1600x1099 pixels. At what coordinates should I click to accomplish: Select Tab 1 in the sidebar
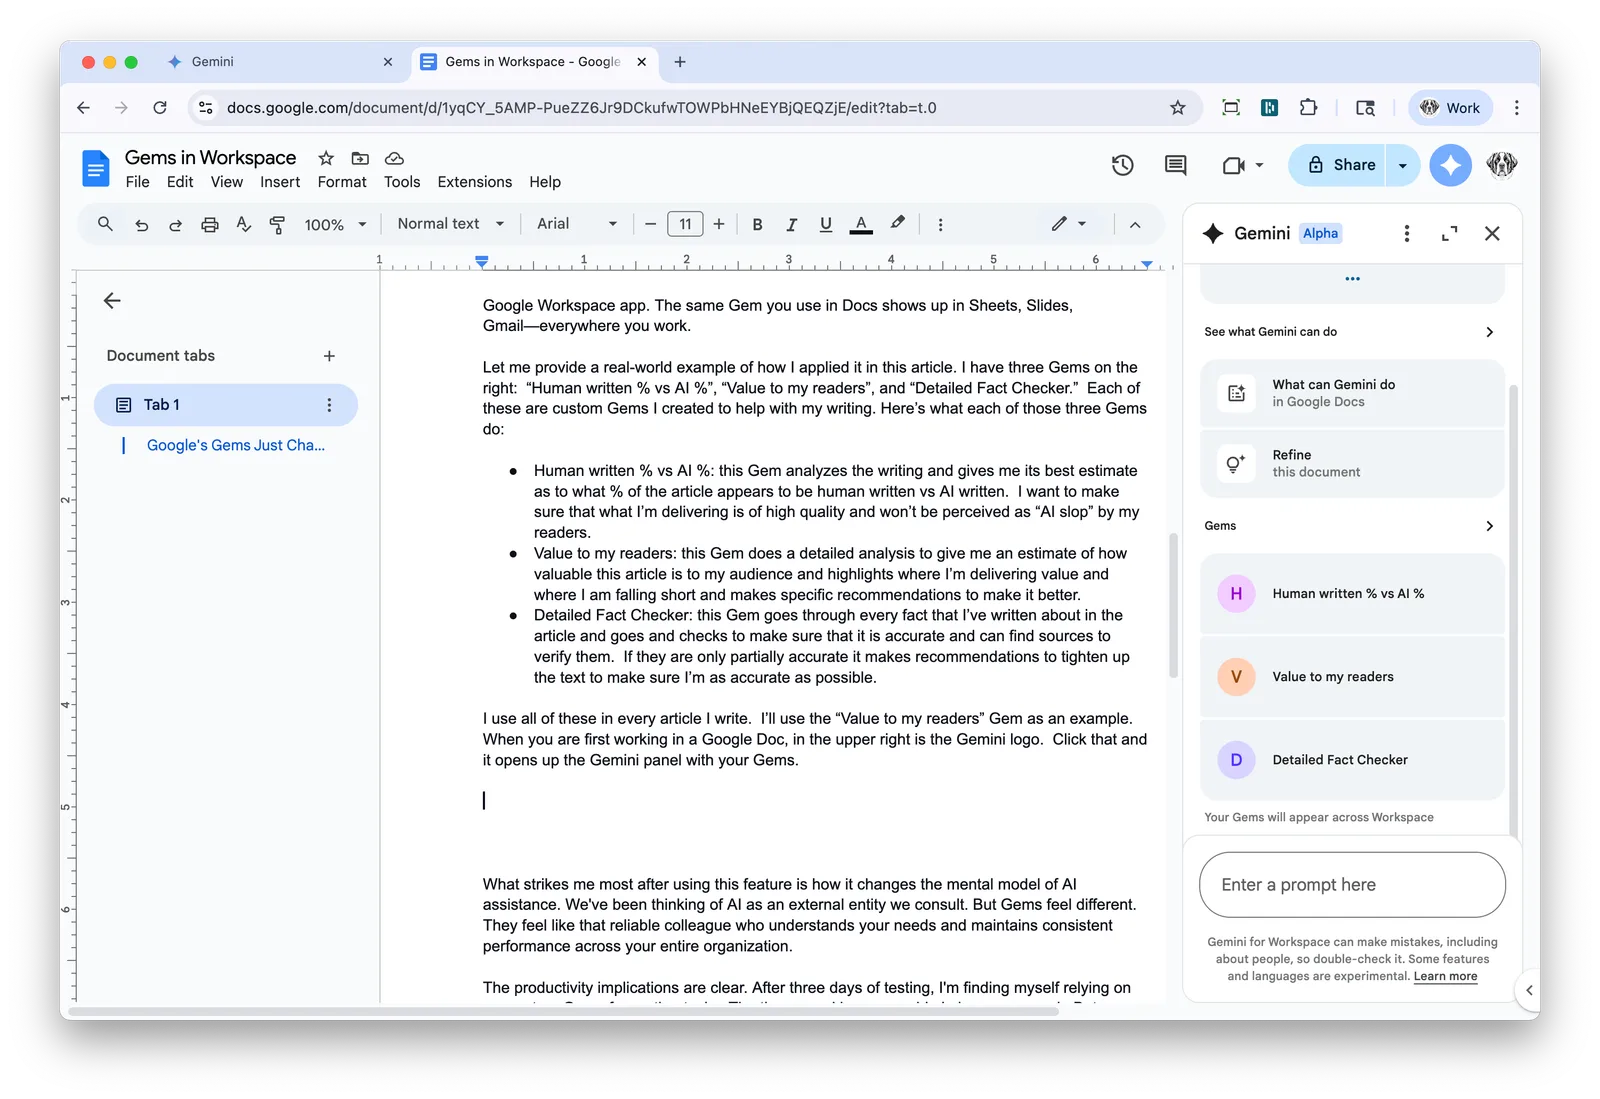click(x=225, y=405)
